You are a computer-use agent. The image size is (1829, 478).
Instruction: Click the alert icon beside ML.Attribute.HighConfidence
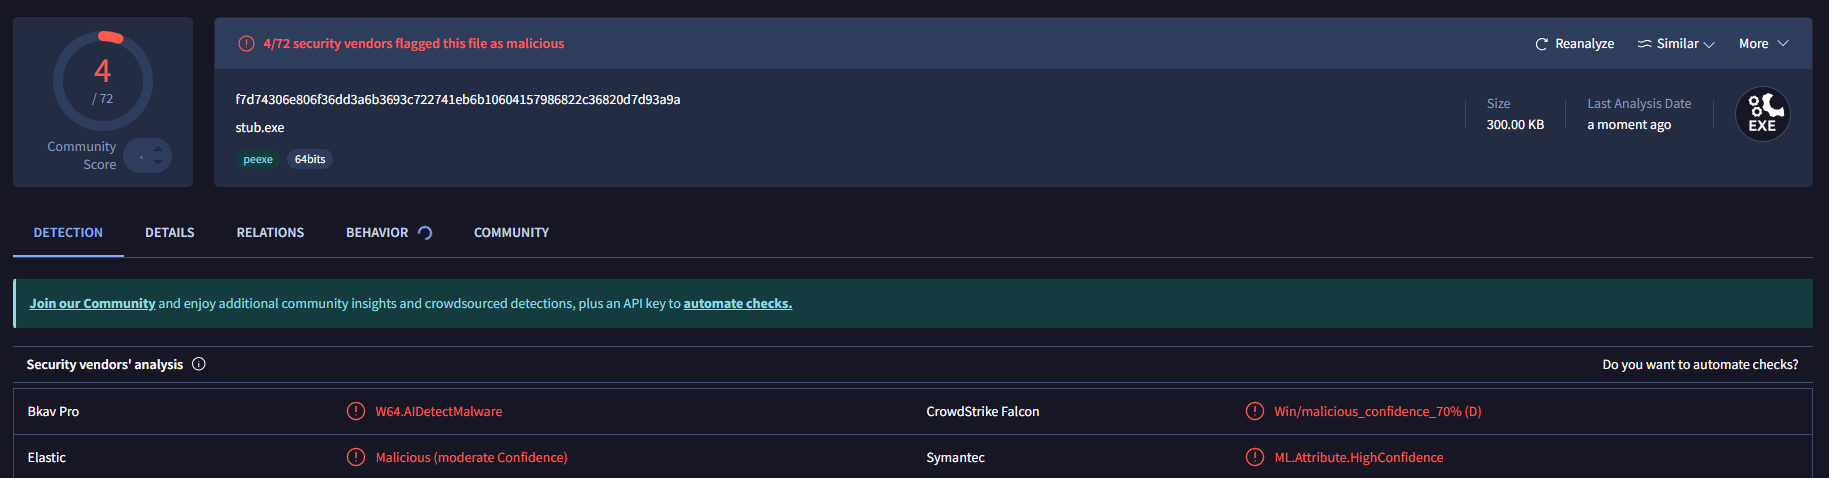coord(1255,457)
